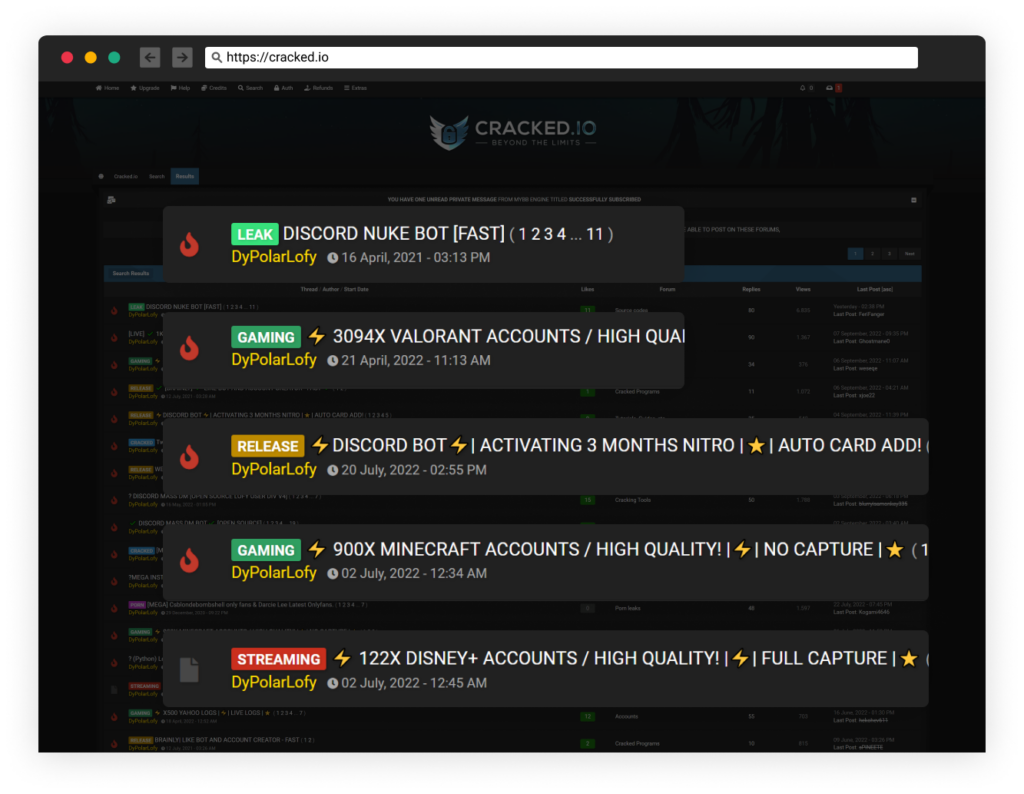Click the flame icon beside Nitro Discord Bot thread
This screenshot has width=1024, height=794.
coord(189,457)
